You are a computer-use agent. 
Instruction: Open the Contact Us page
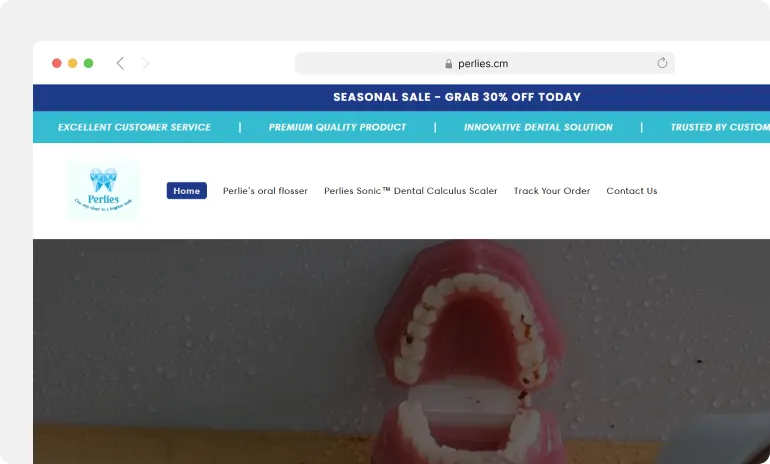(x=632, y=191)
